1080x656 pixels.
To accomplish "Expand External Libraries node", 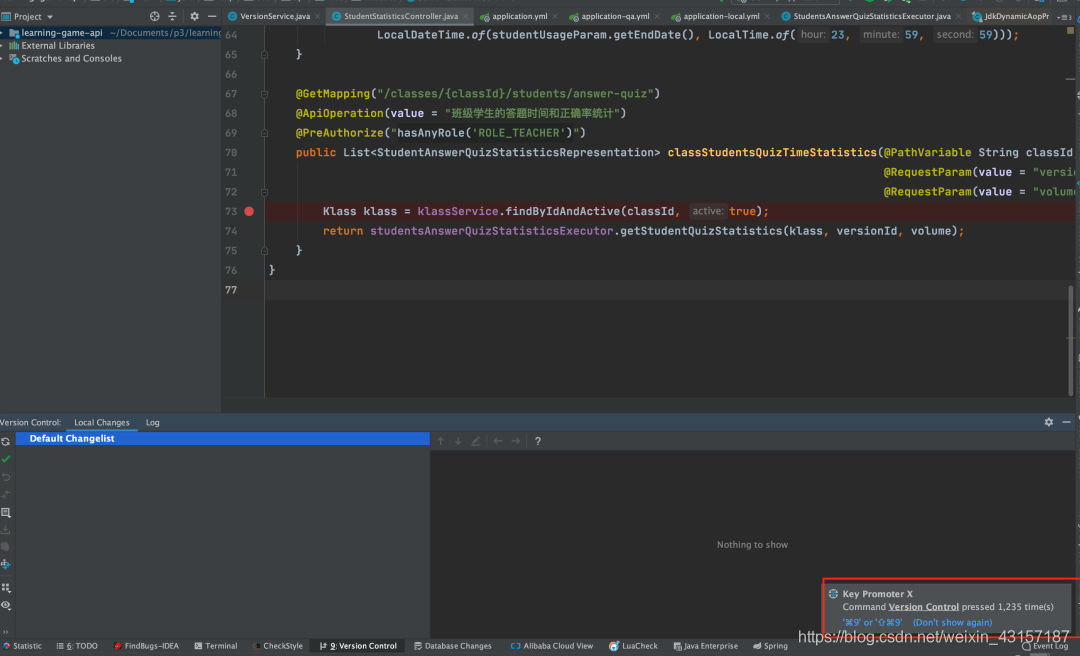I will pos(2,45).
